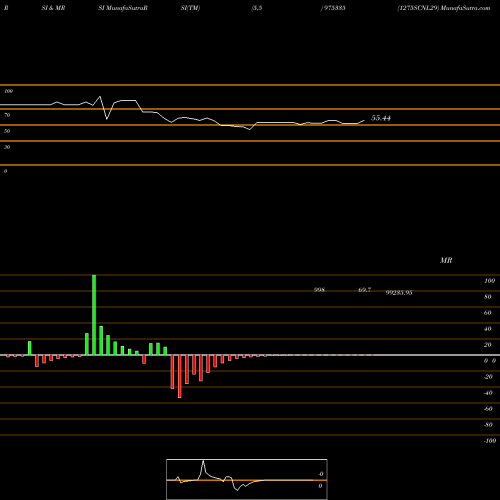Click the MunafaSutra.com title text
Screen dimensions: 500x500
click(465, 8)
